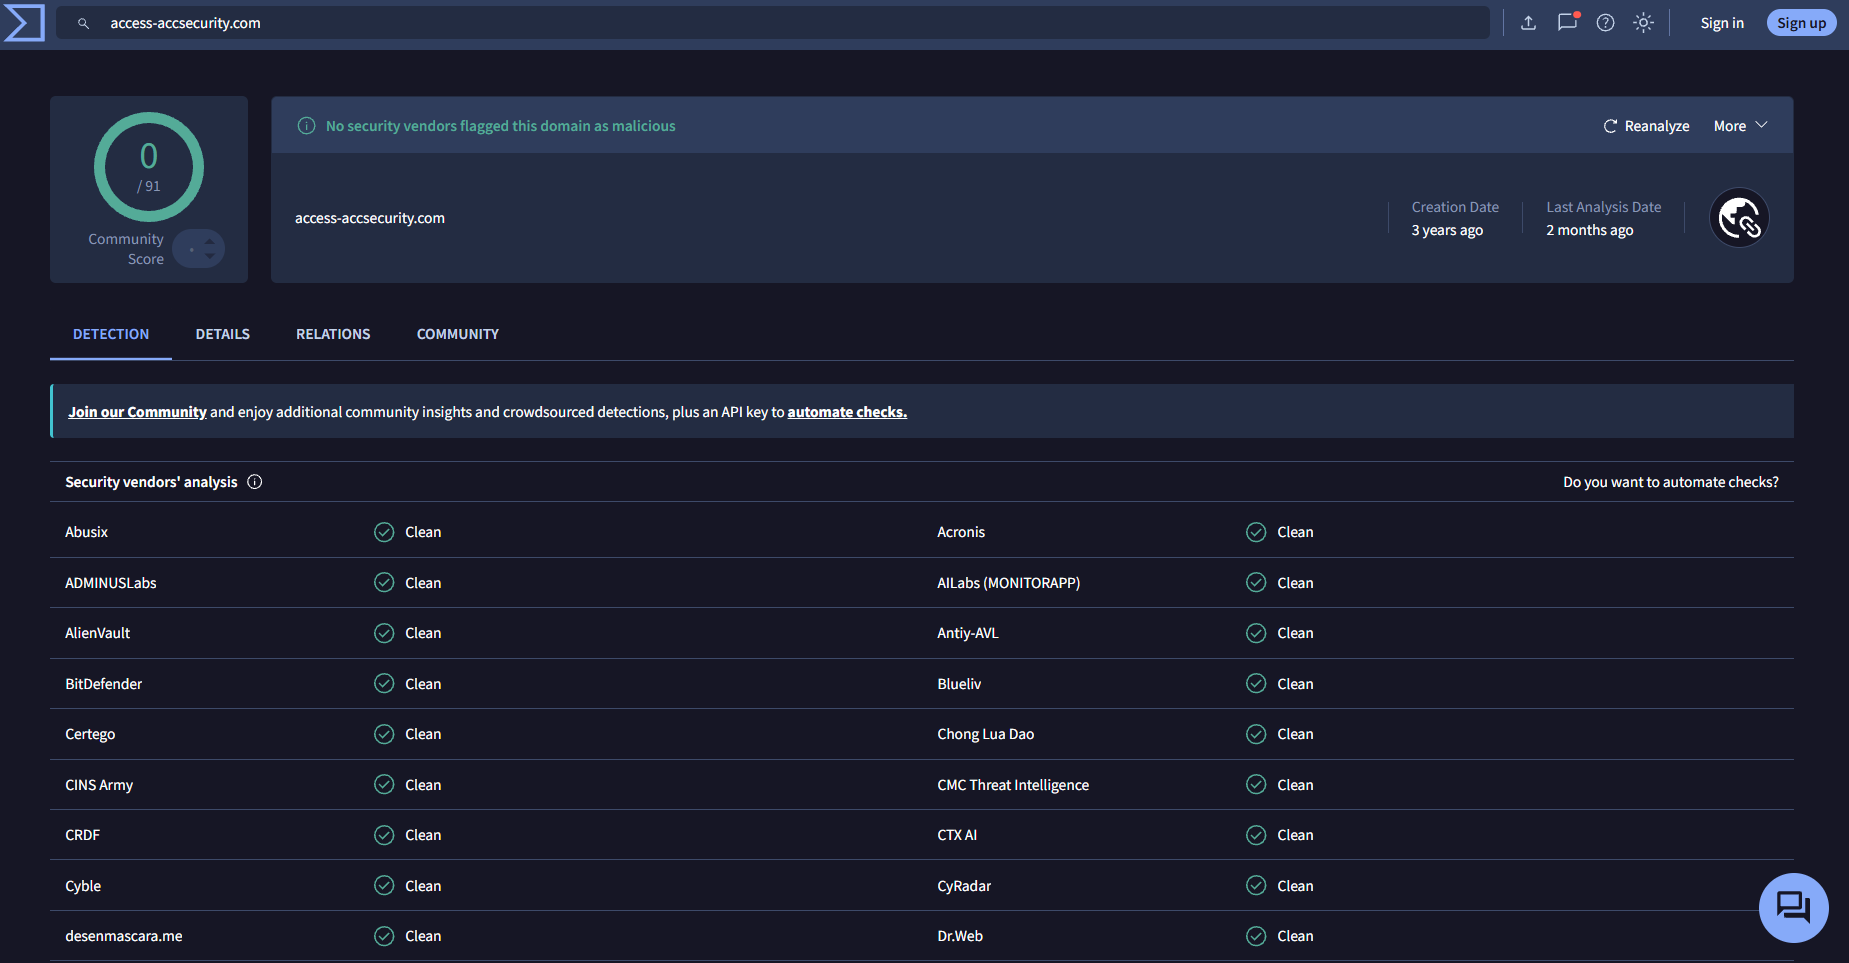Click the Sign in link

coord(1722,23)
